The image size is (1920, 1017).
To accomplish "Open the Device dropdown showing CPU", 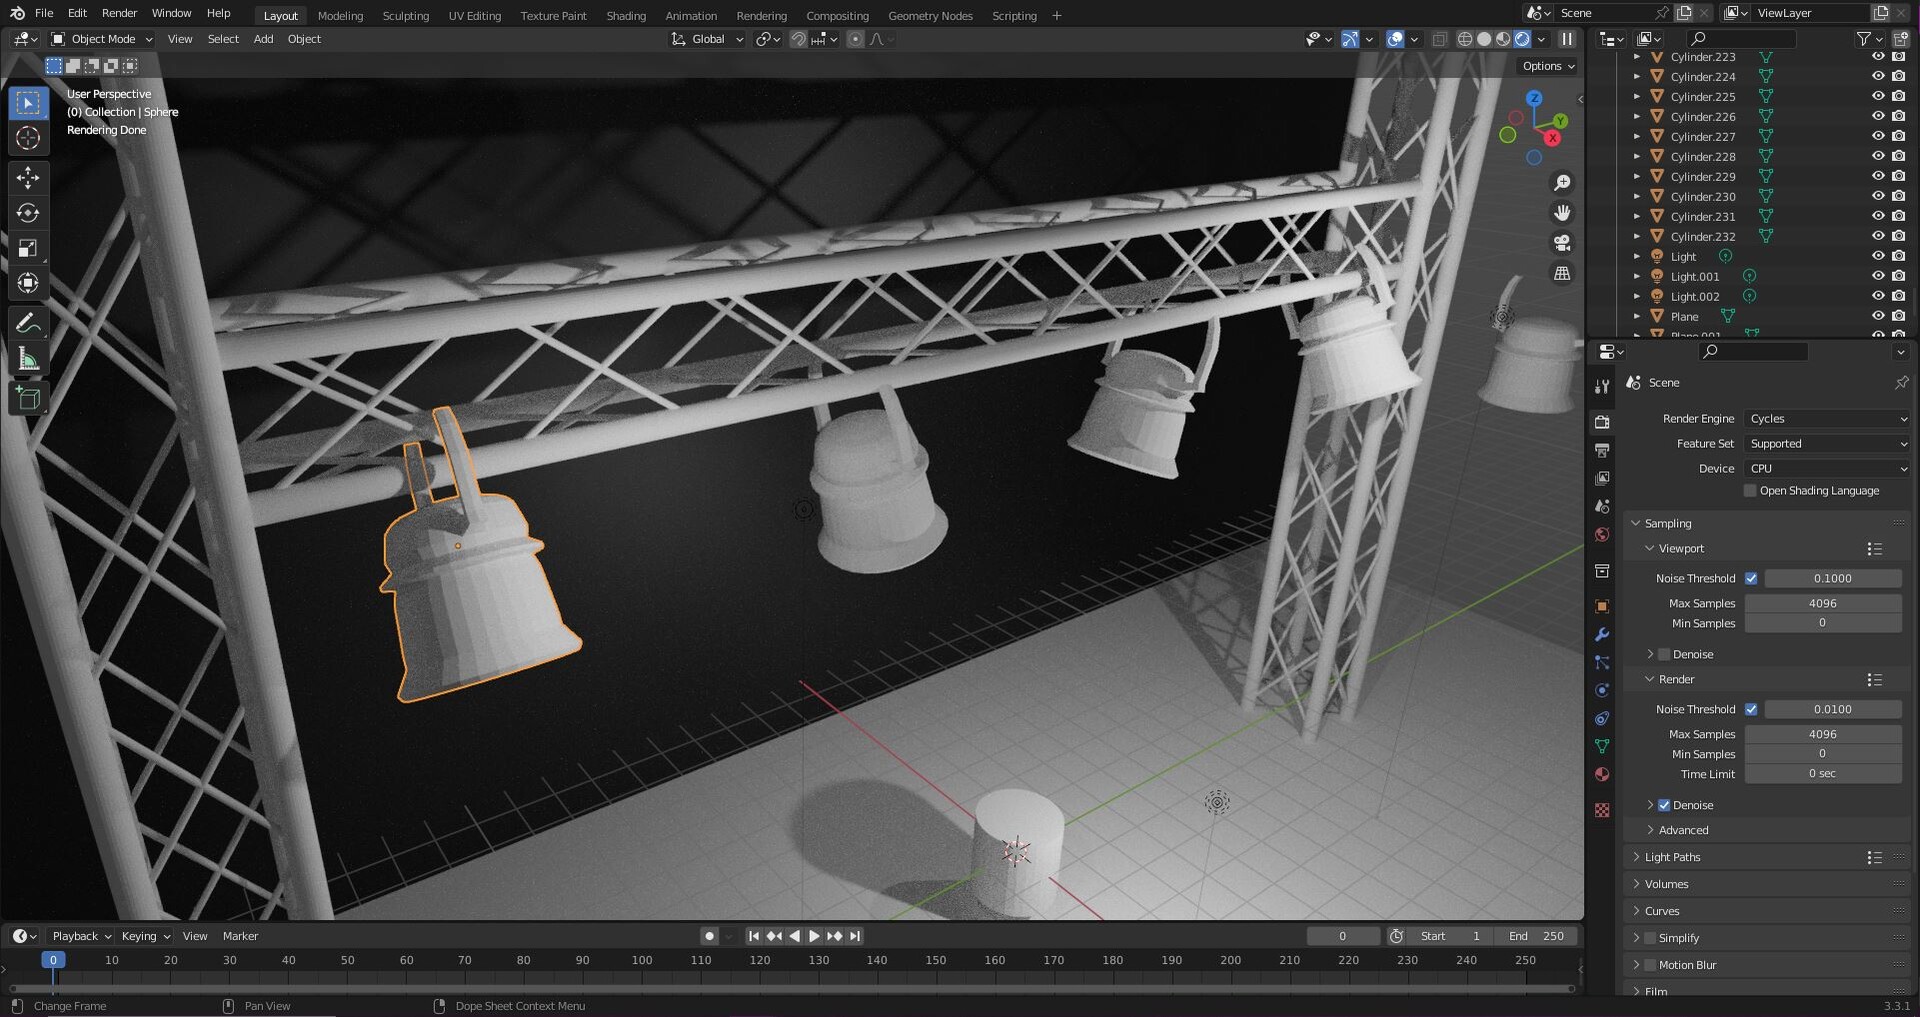I will coord(1825,468).
